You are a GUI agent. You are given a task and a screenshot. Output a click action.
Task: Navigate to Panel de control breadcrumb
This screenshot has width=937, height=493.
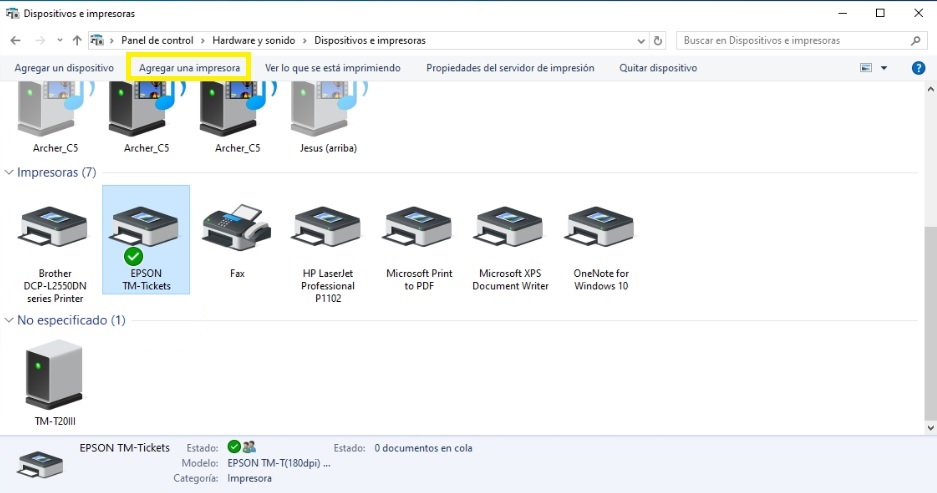point(157,41)
